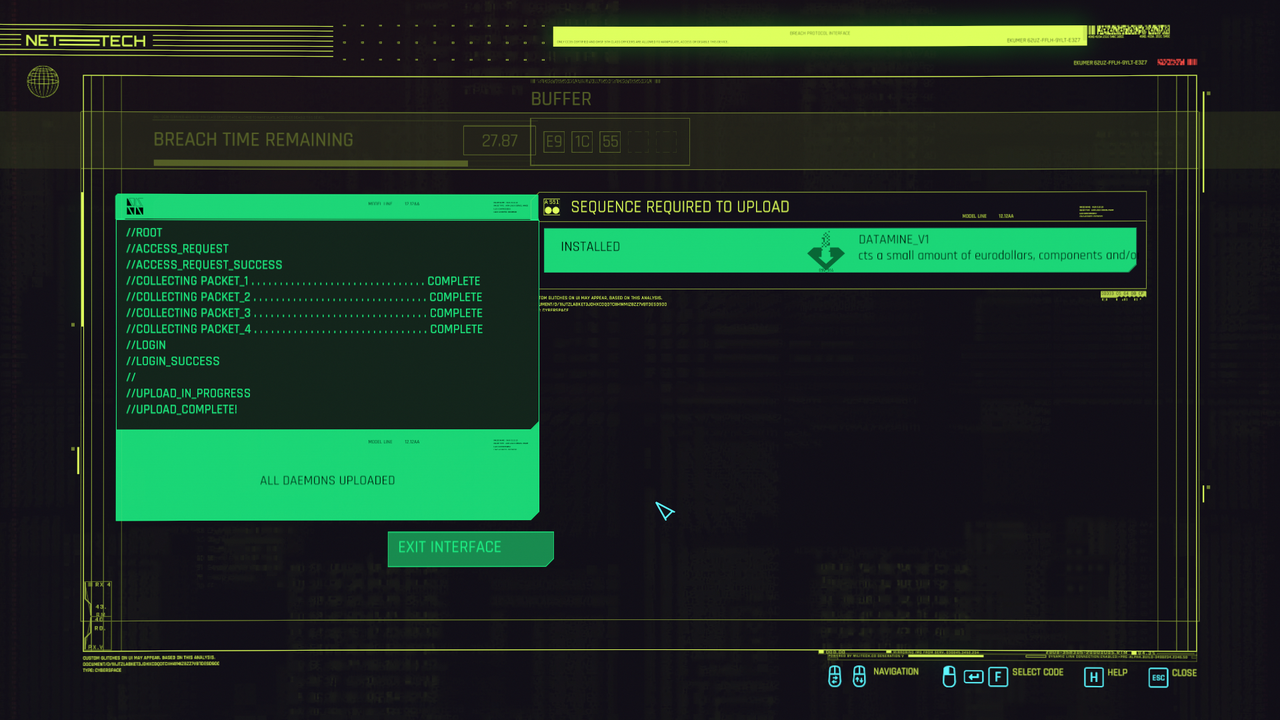Click the first navigation mouse icon

point(835,677)
